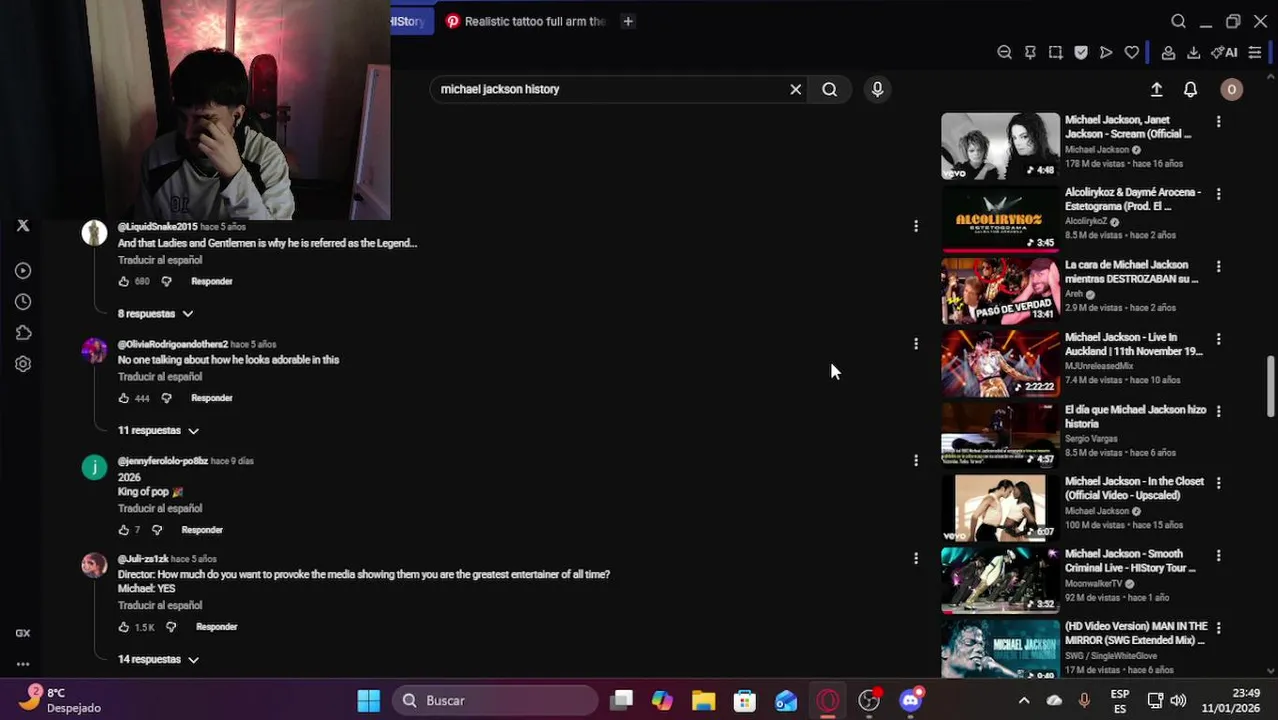Switch to Realistic tattoo full arm tab
The image size is (1278, 720).
tap(527, 21)
